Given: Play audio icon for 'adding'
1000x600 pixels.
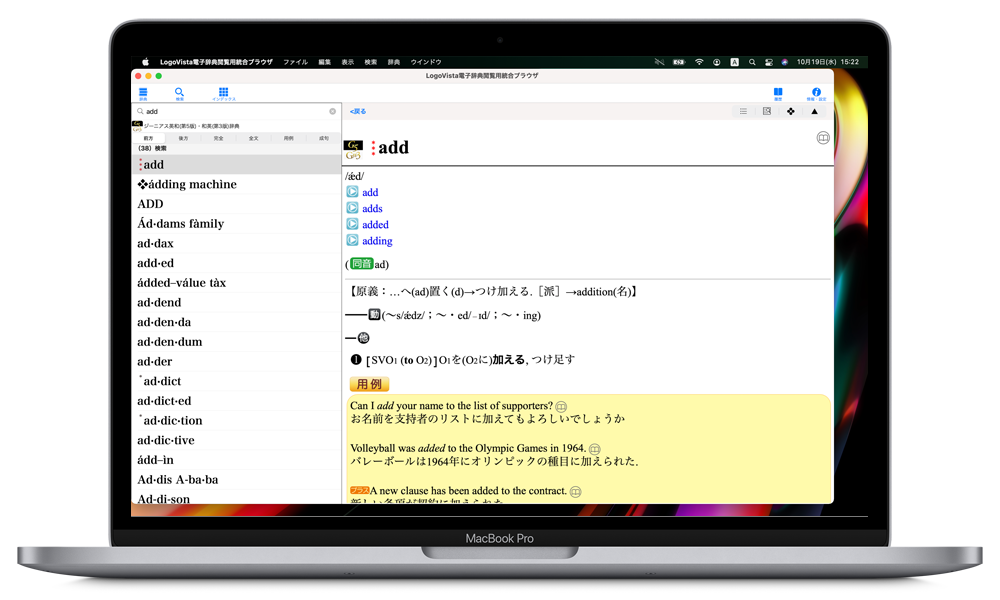Looking at the screenshot, I should [x=352, y=240].
